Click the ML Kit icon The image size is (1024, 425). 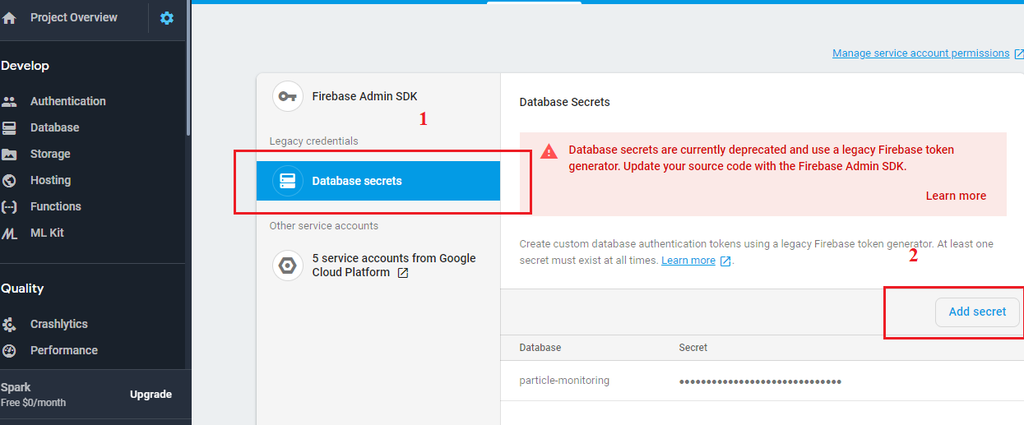coord(10,233)
